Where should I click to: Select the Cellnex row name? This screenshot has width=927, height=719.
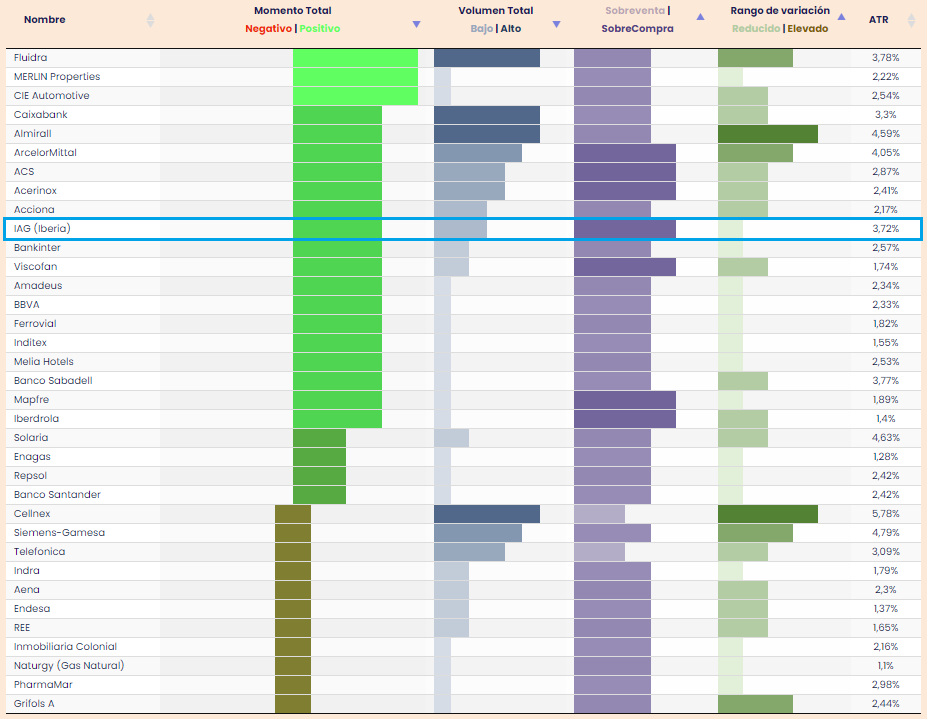pyautogui.click(x=32, y=513)
